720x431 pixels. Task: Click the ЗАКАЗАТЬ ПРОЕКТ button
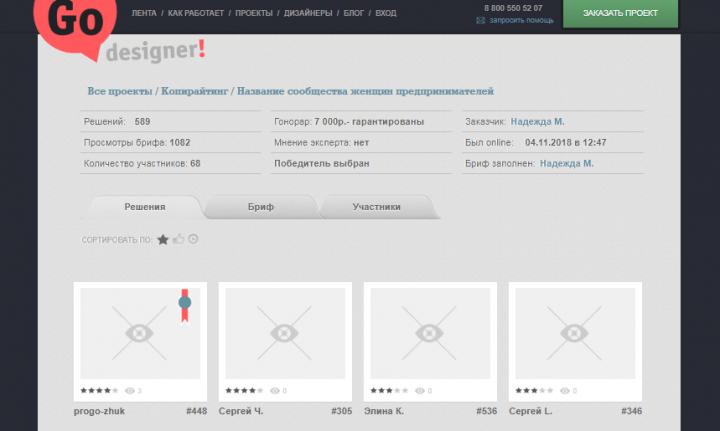click(x=620, y=13)
